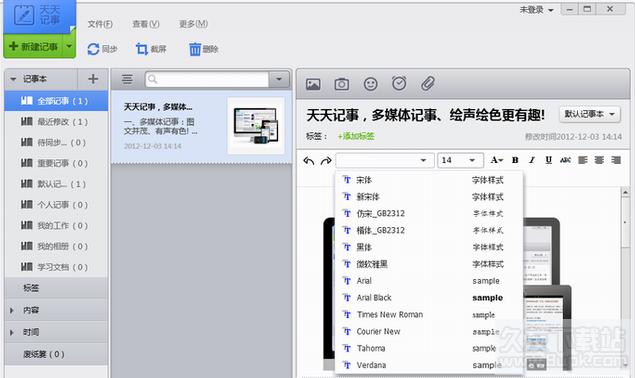This screenshot has width=635, height=378.
Task: Choose 黑体 font from list
Action: pyautogui.click(x=429, y=247)
